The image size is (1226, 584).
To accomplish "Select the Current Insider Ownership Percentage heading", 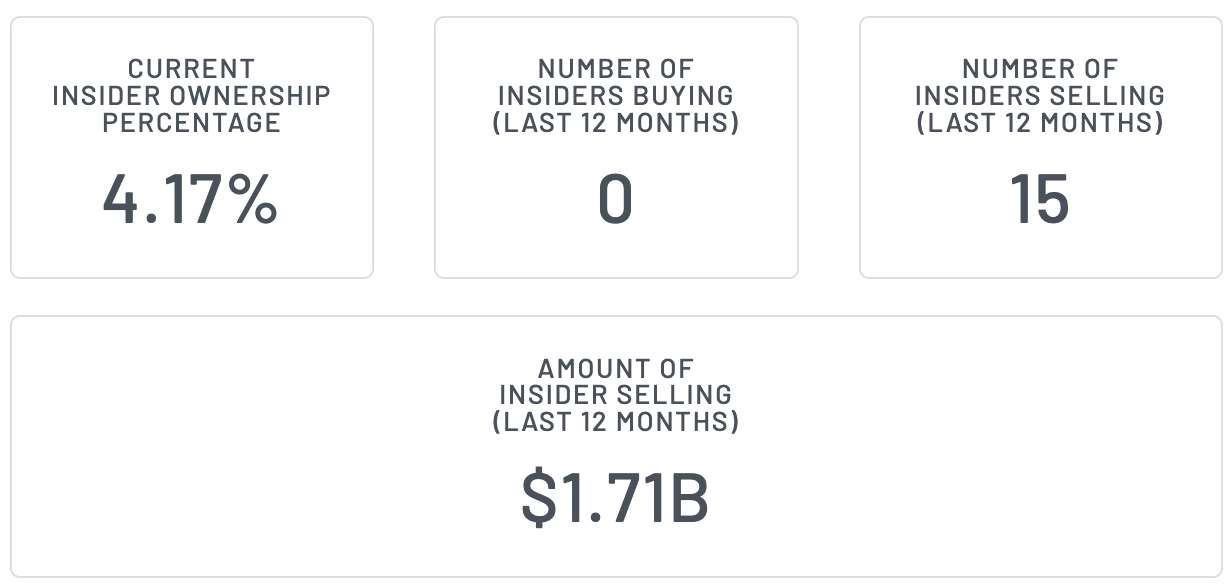I will [x=191, y=96].
